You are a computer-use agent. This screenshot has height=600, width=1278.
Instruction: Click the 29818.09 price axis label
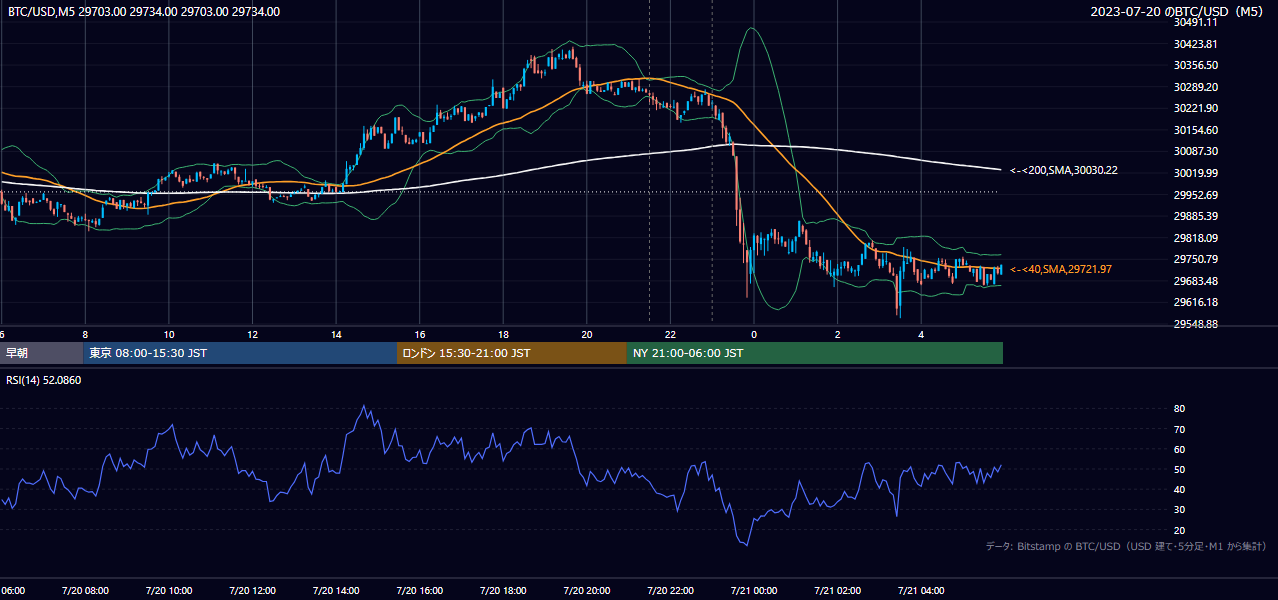(1195, 238)
